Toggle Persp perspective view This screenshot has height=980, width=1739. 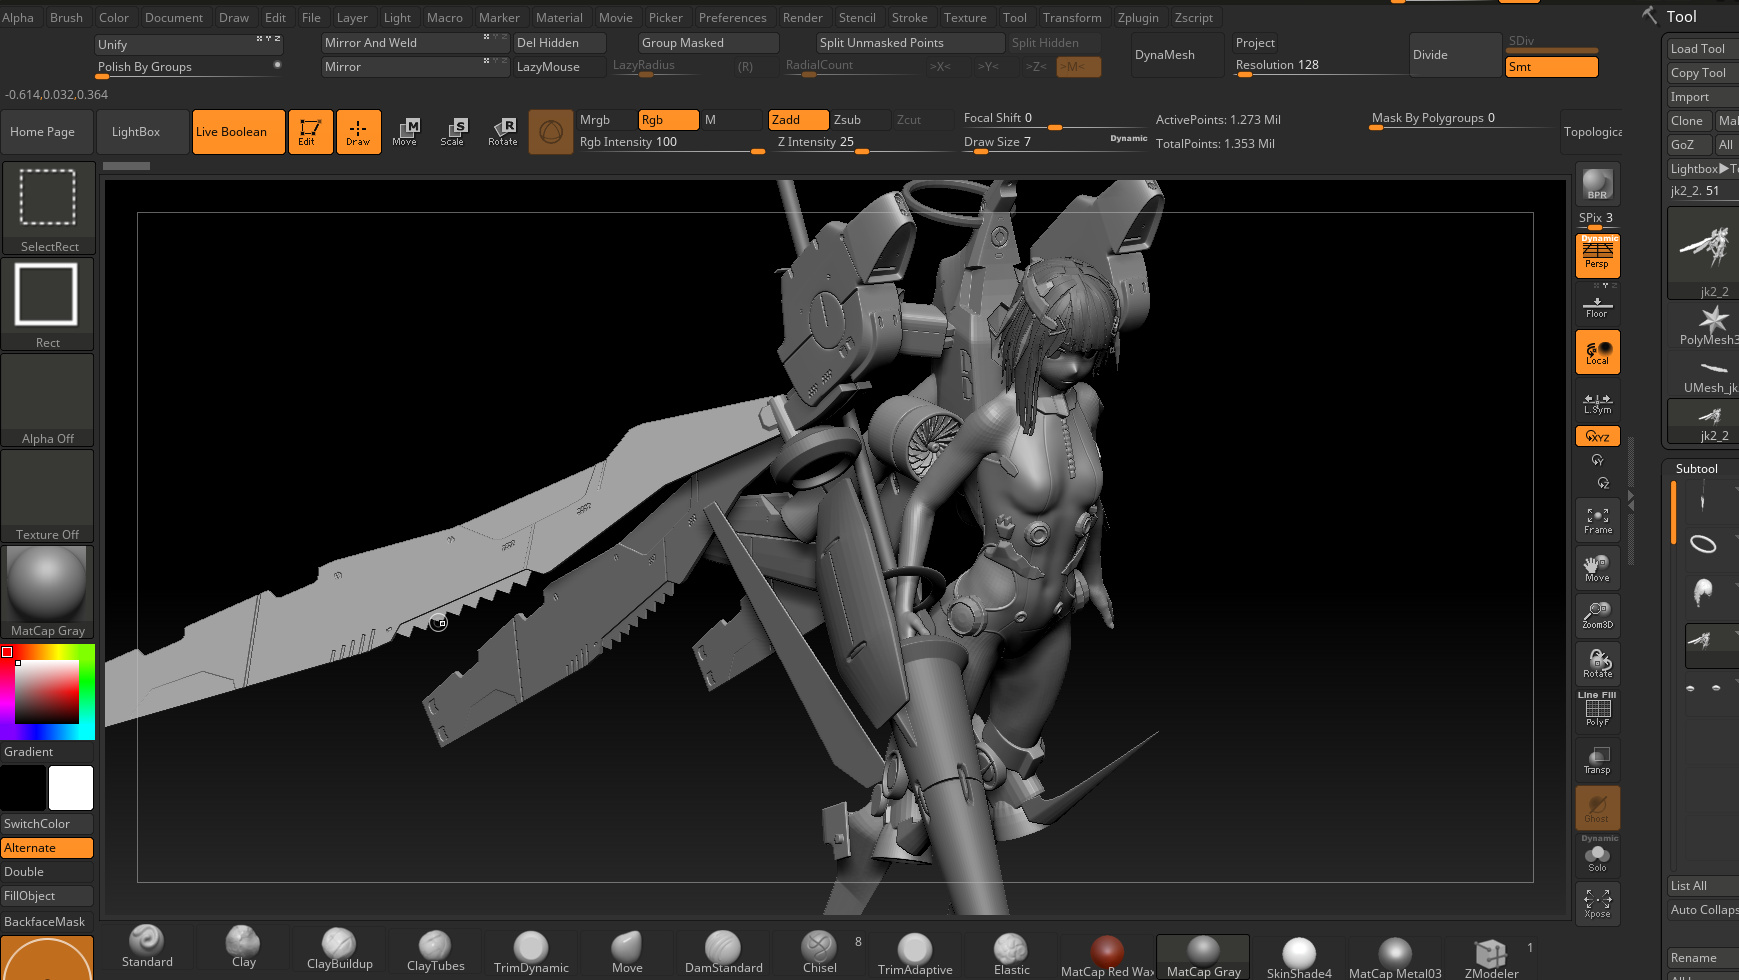tap(1597, 255)
